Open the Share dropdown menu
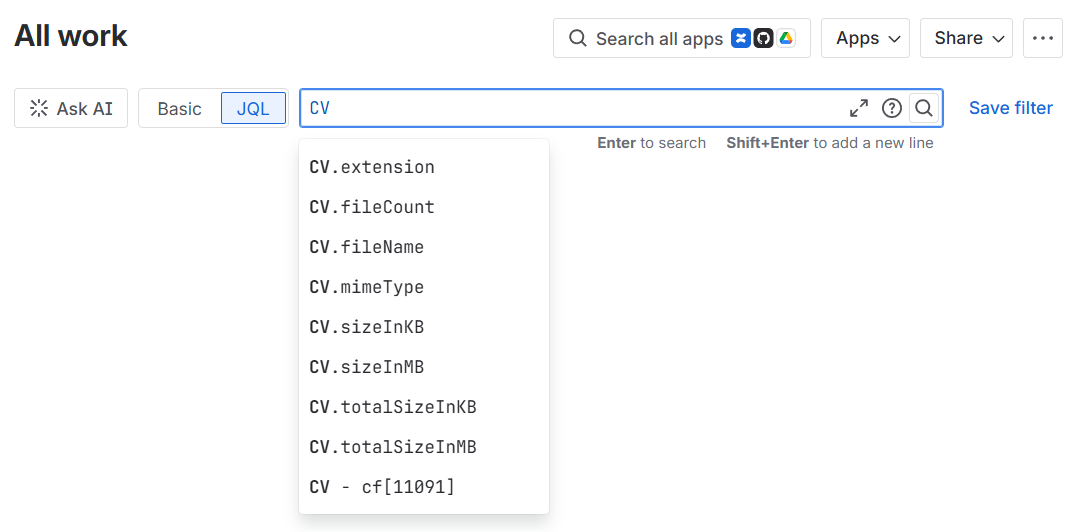Viewport: 1075px width, 532px height. click(x=966, y=38)
